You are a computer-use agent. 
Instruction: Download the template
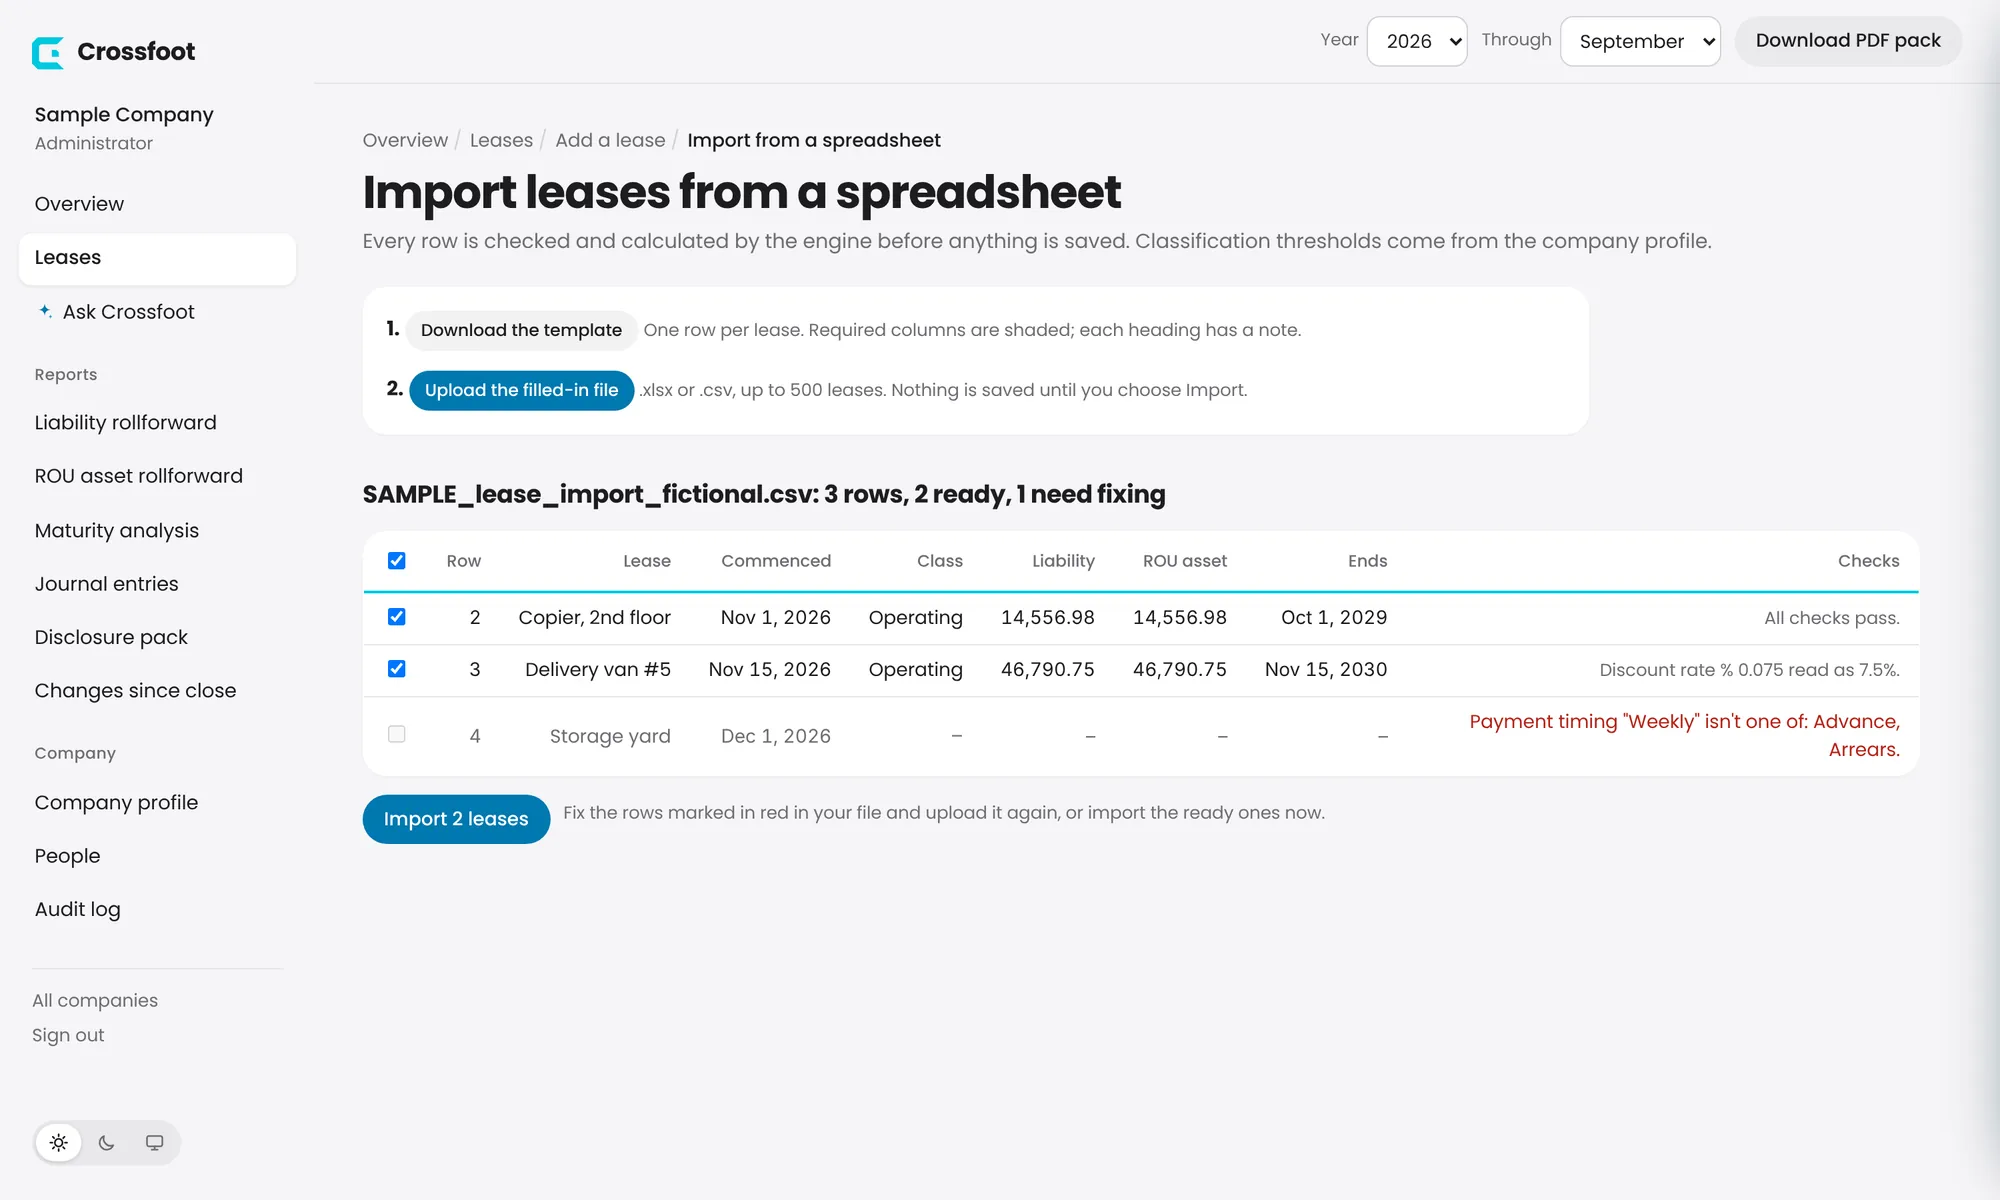tap(521, 330)
